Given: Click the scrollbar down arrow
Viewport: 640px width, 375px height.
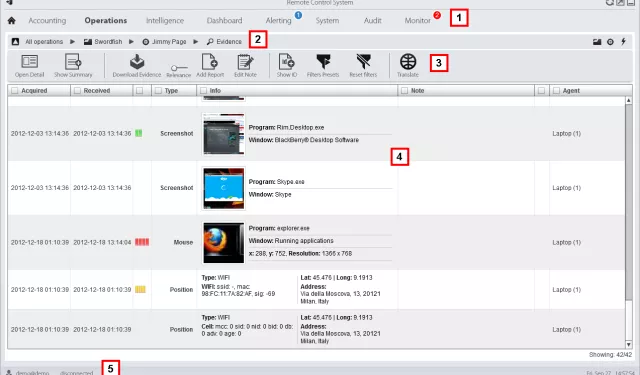Looking at the screenshot, I should click(629, 345).
